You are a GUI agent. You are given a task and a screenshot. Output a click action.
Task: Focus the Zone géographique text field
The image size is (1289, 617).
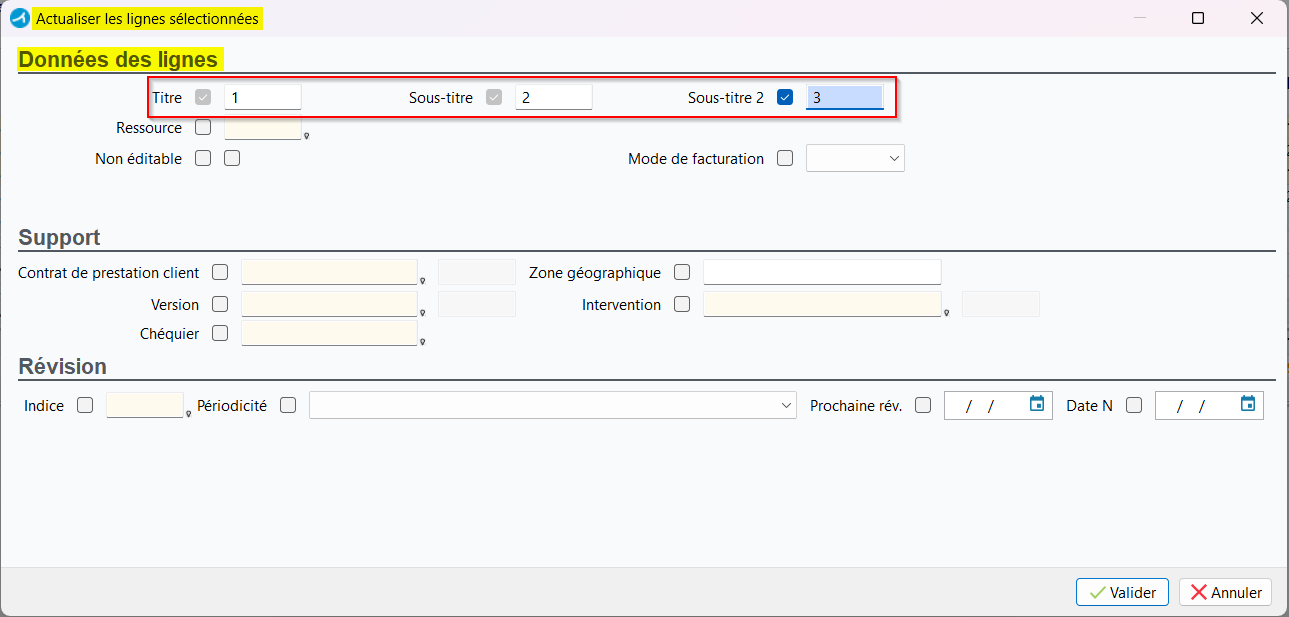click(821, 272)
